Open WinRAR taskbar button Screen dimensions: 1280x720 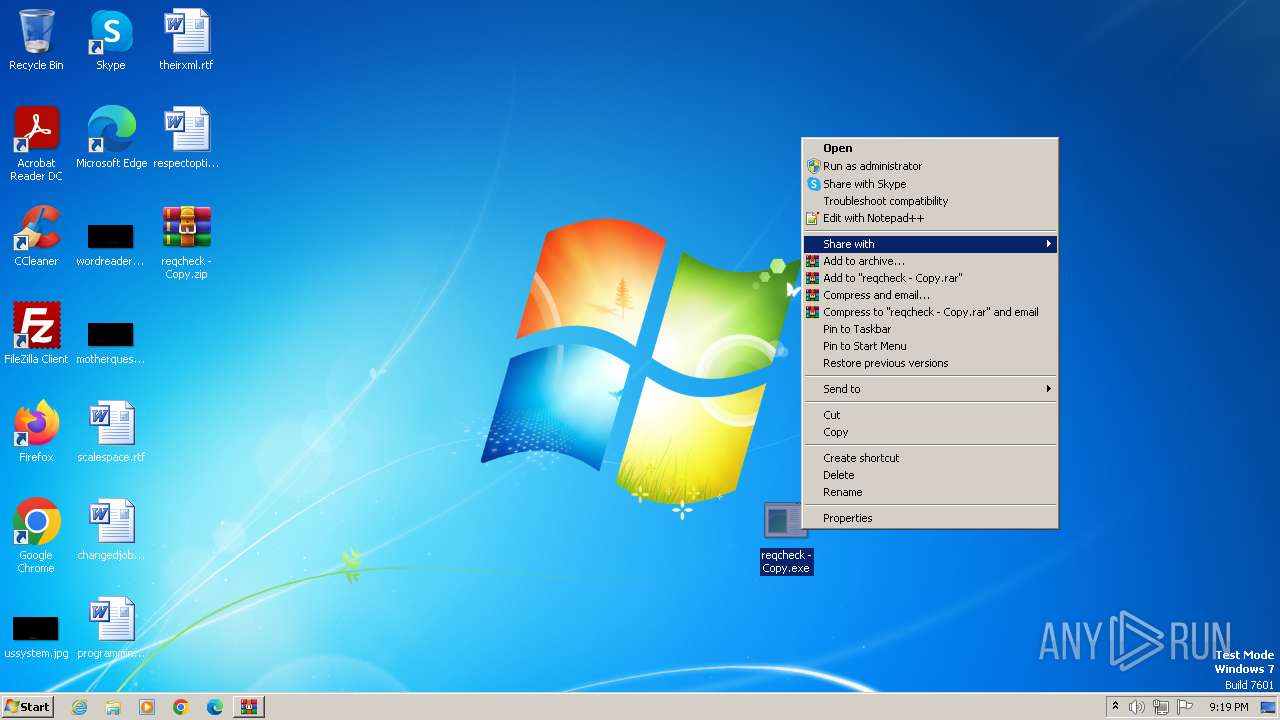(249, 707)
